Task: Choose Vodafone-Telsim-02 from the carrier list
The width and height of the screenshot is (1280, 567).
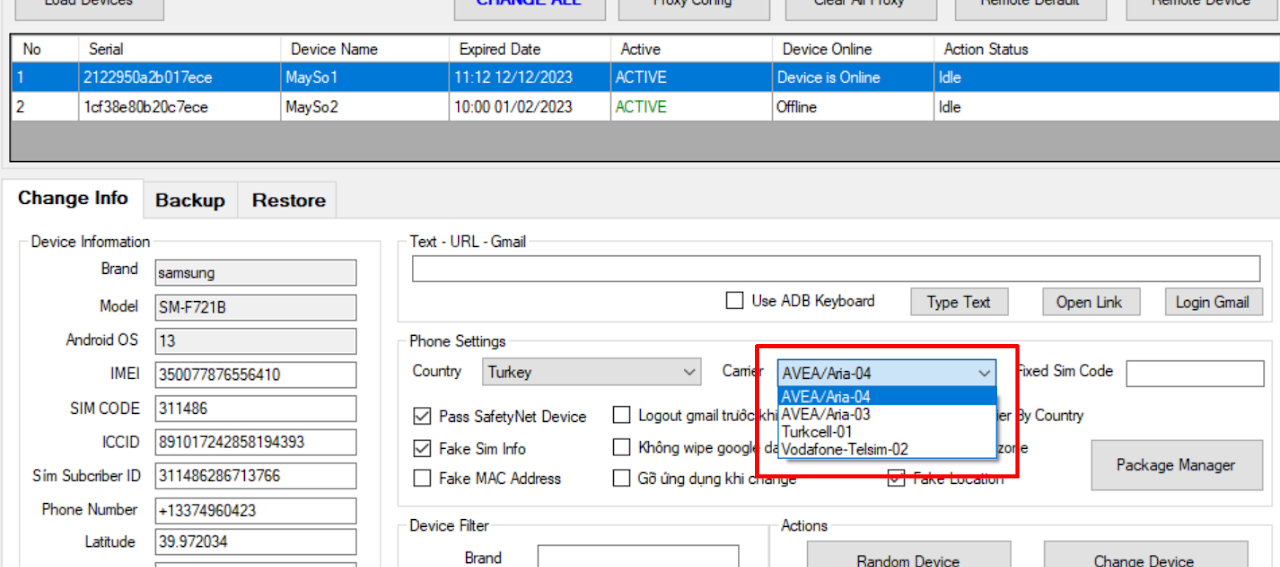Action: click(845, 450)
